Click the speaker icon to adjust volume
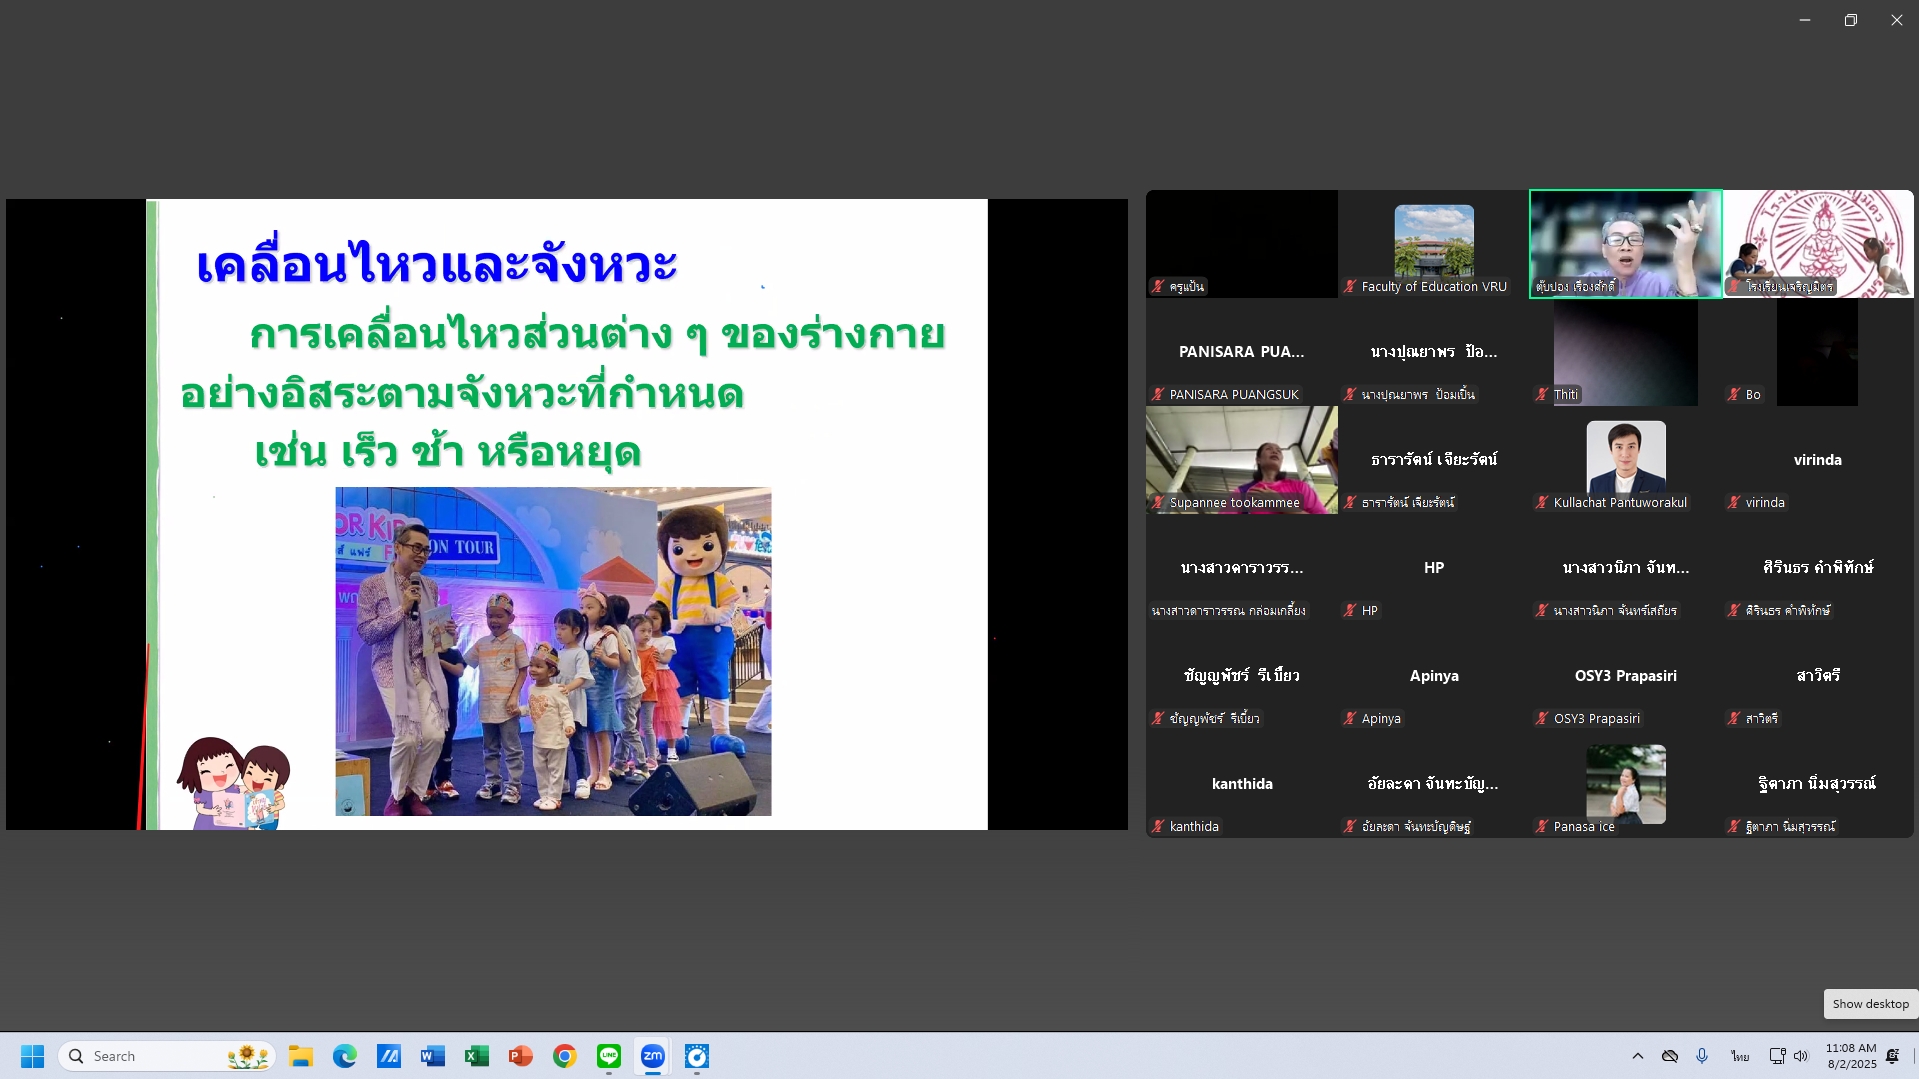1919x1079 pixels. click(1801, 1056)
